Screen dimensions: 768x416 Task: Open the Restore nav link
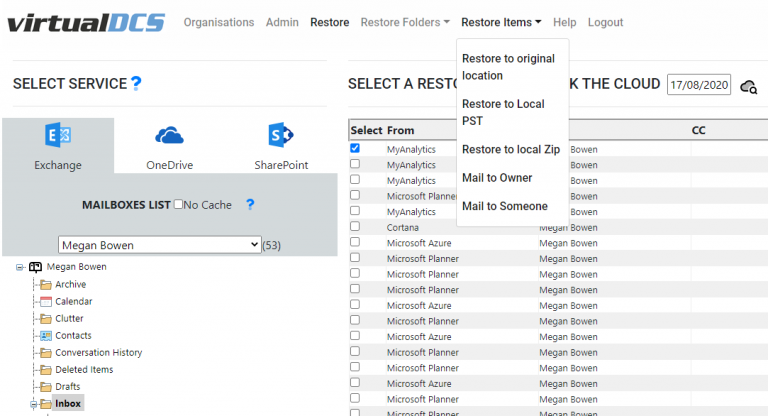click(x=330, y=23)
